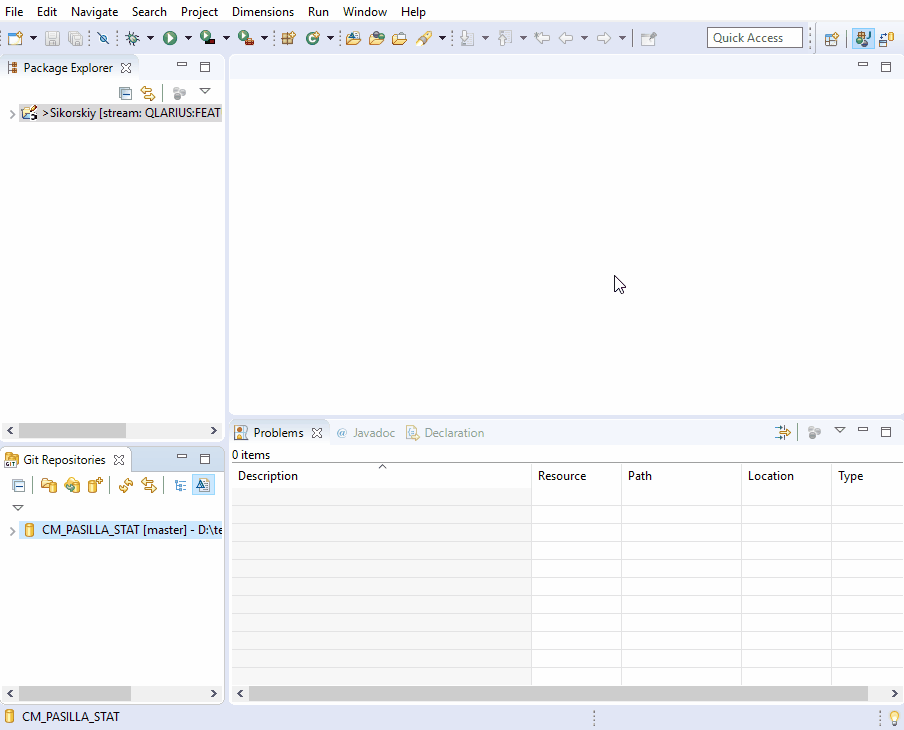This screenshot has height=730, width=904.
Task: Open dropdown arrow next to Run button
Action: [x=187, y=38]
